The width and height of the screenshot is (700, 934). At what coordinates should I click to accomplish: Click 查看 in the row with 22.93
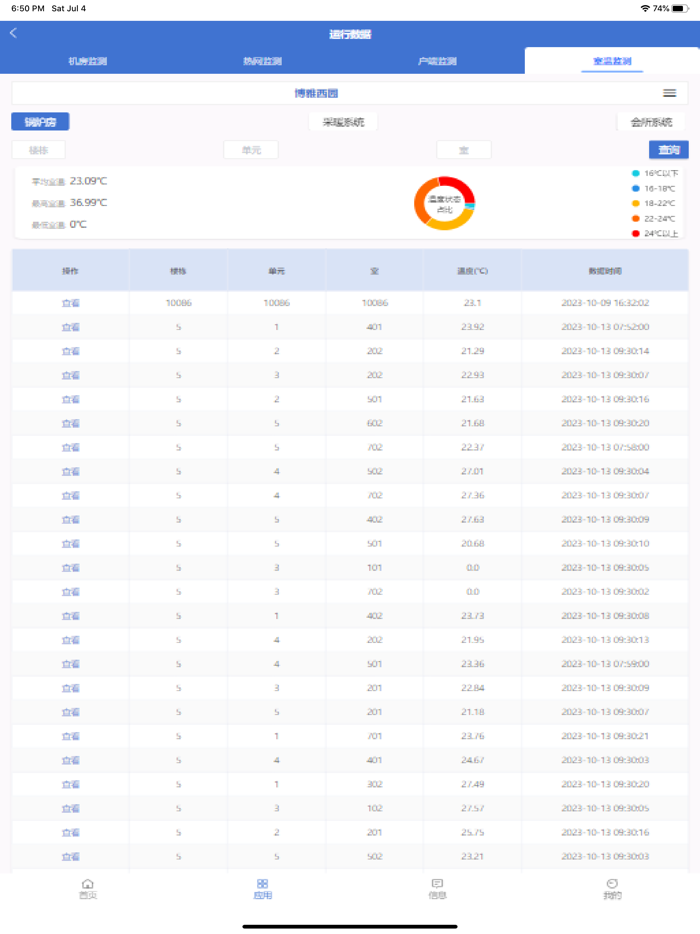(70, 375)
